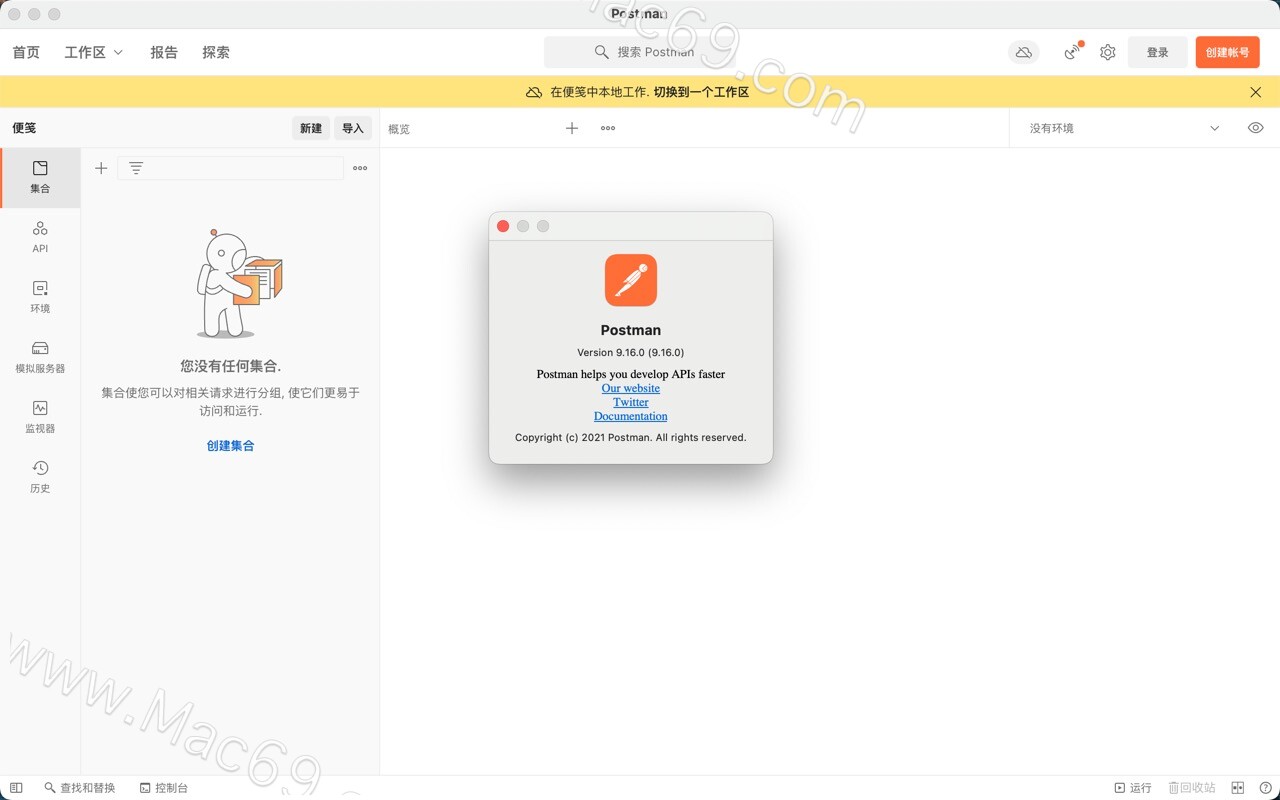Viewport: 1280px width, 800px height.
Task: Select the Collections (集合) sidebar icon
Action: click(x=40, y=178)
